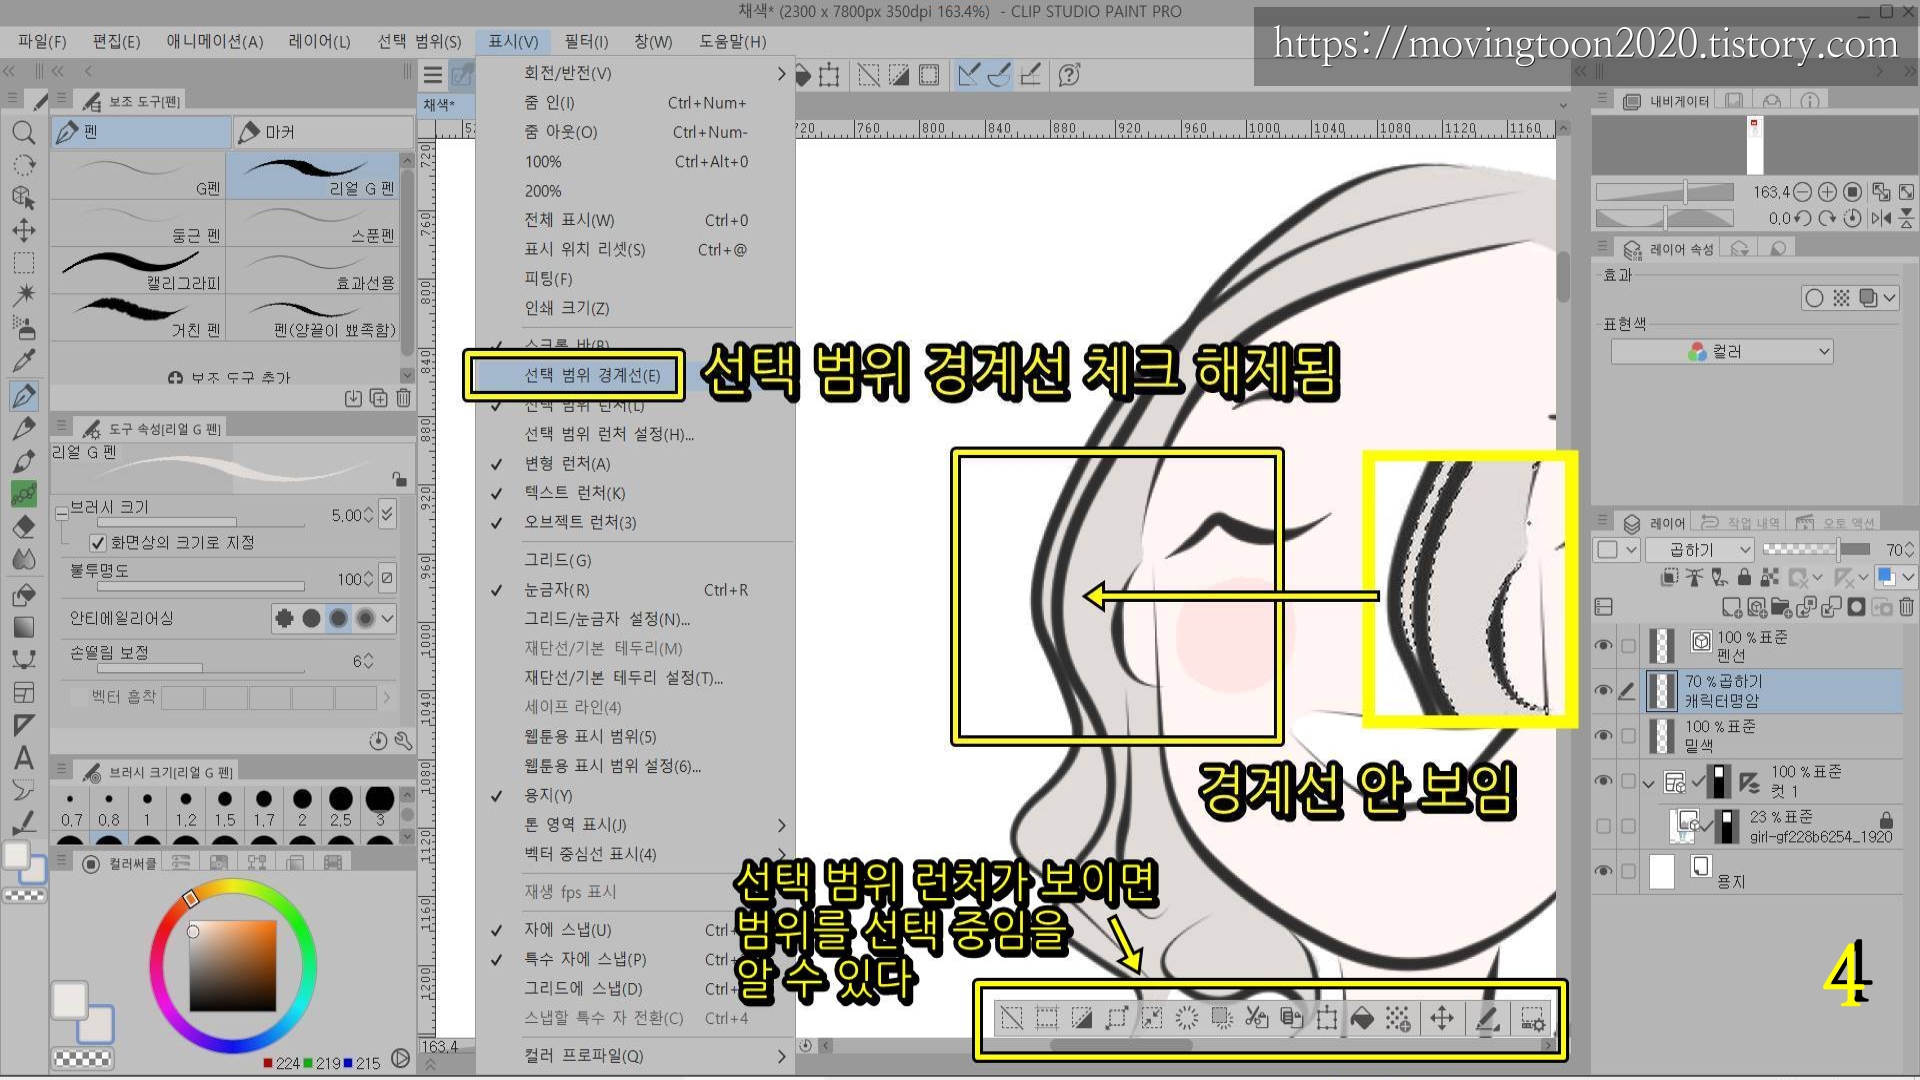
Task: Expand the 회전/반전 submenu arrow
Action: click(x=781, y=73)
